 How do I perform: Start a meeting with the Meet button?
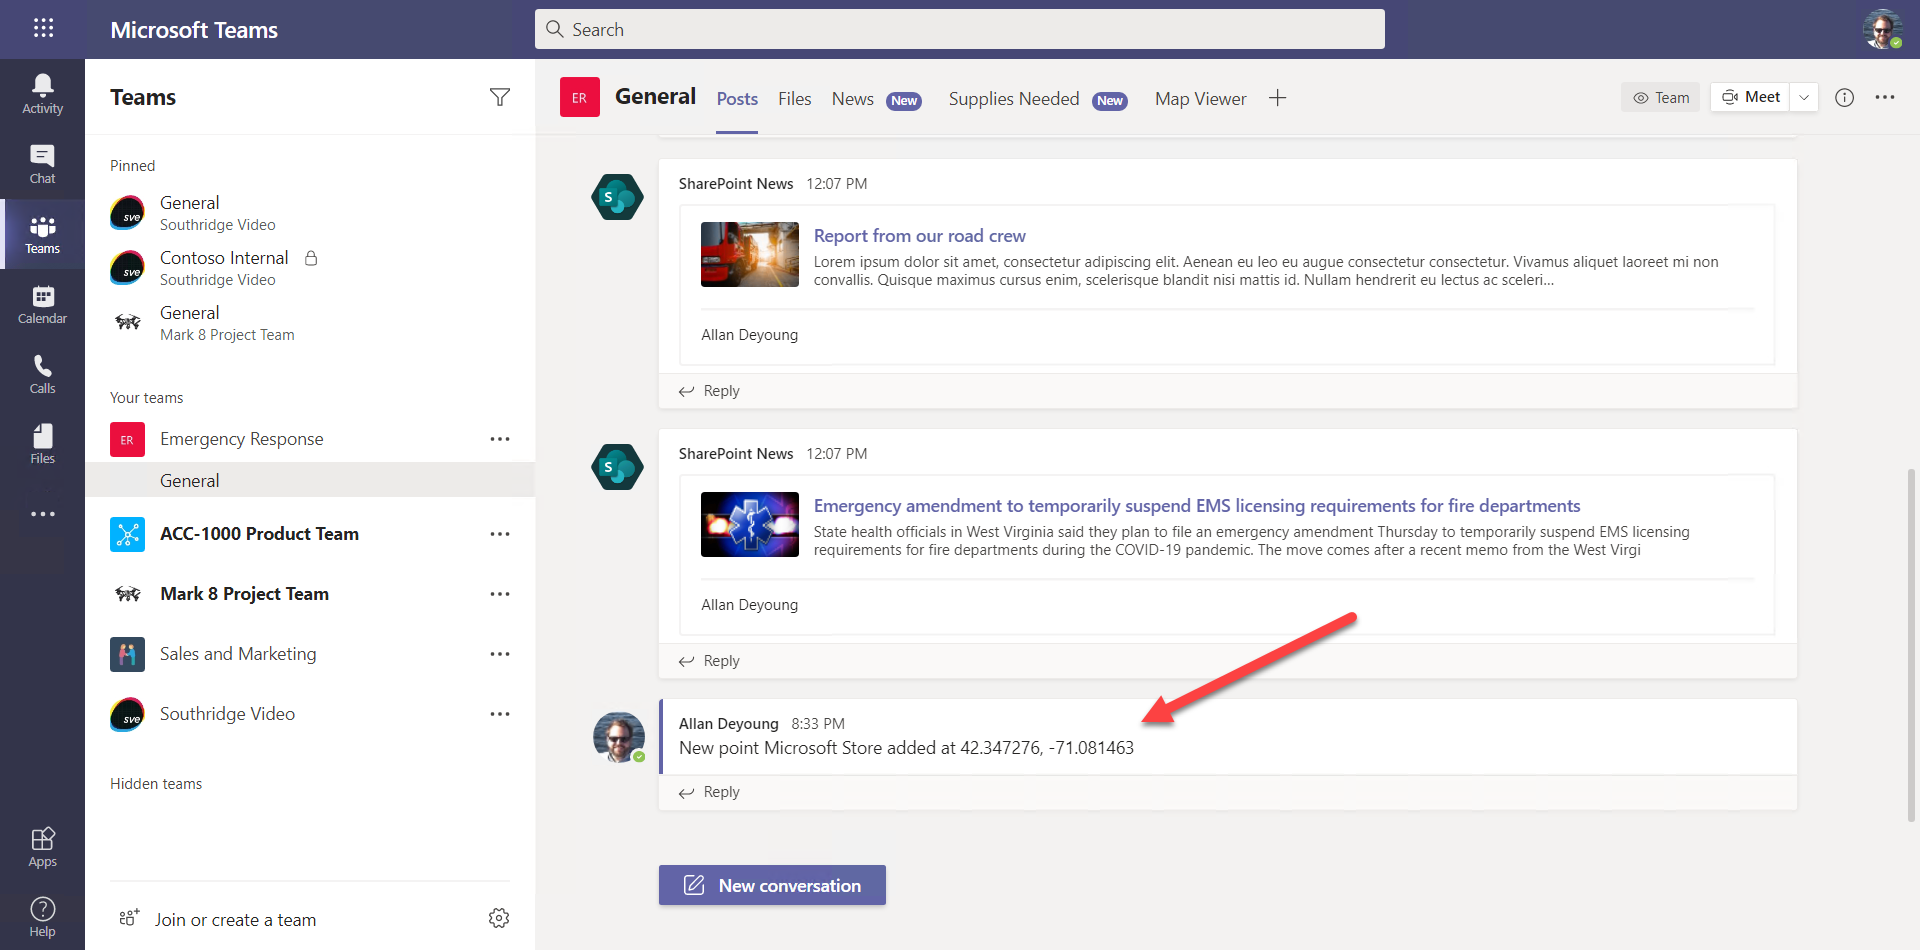point(1751,97)
